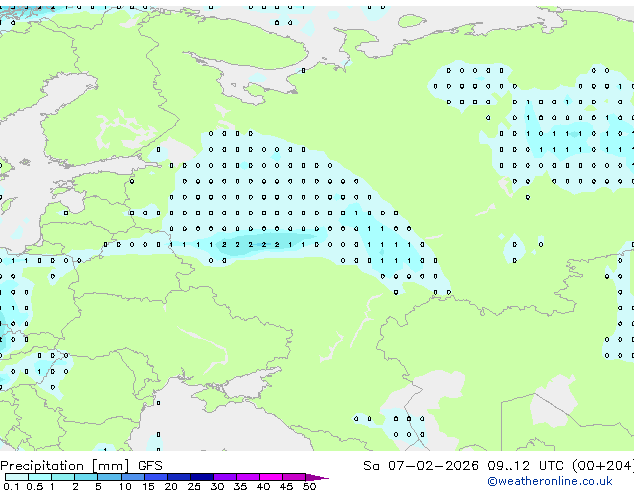Click the "5" legend scale label
This screenshot has height=490, width=634.
98,486
